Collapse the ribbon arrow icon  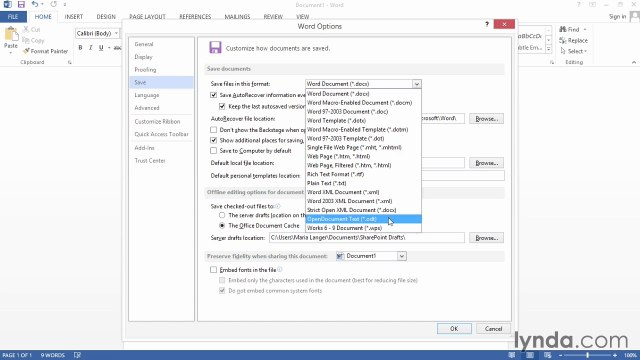[x=633, y=62]
